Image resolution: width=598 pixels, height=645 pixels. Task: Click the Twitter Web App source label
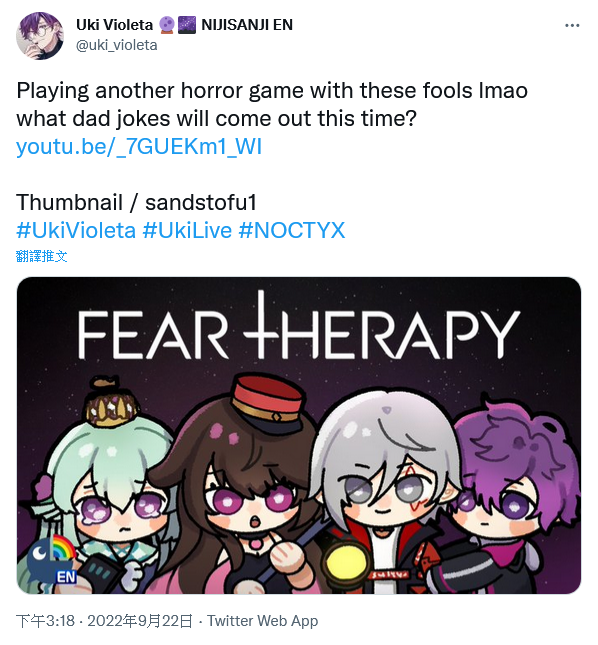[262, 621]
